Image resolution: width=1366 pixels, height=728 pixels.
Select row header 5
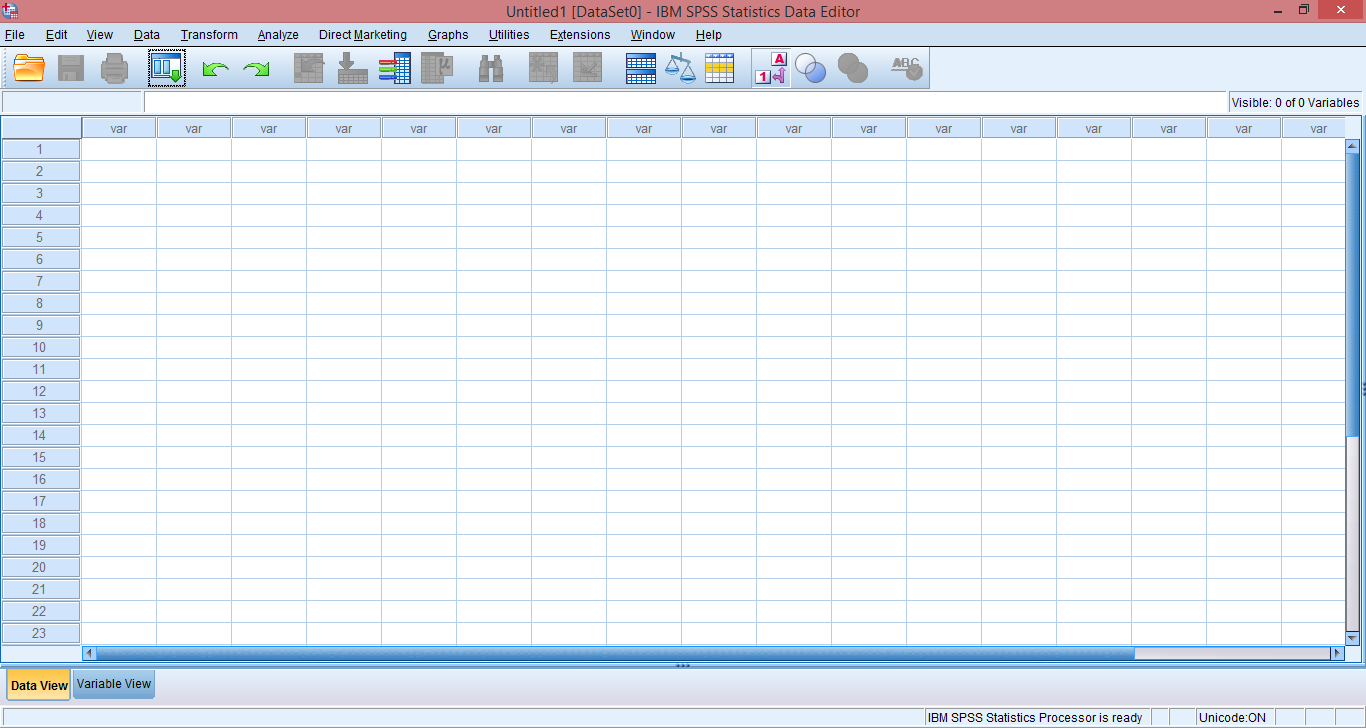(40, 237)
